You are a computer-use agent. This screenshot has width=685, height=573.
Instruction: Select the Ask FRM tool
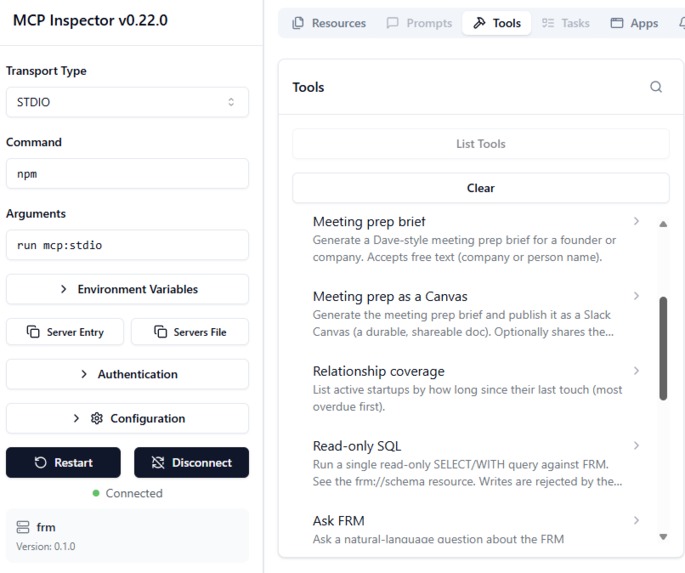[476, 529]
